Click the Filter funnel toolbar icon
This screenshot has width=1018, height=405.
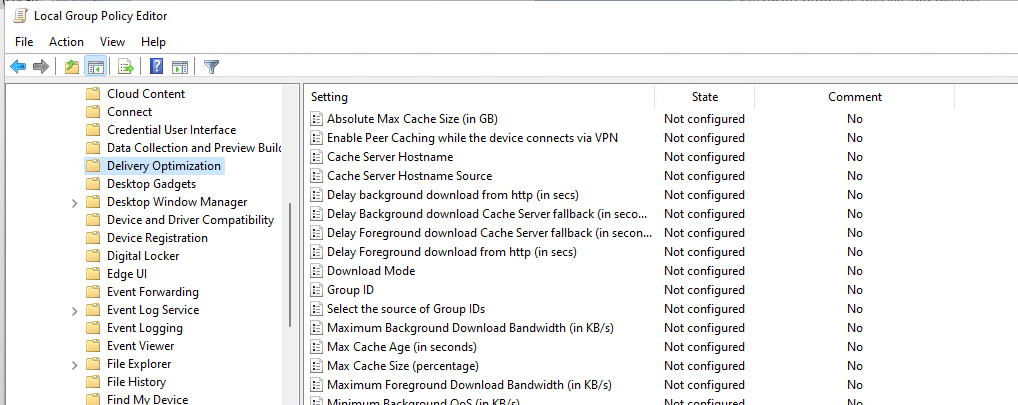(212, 66)
